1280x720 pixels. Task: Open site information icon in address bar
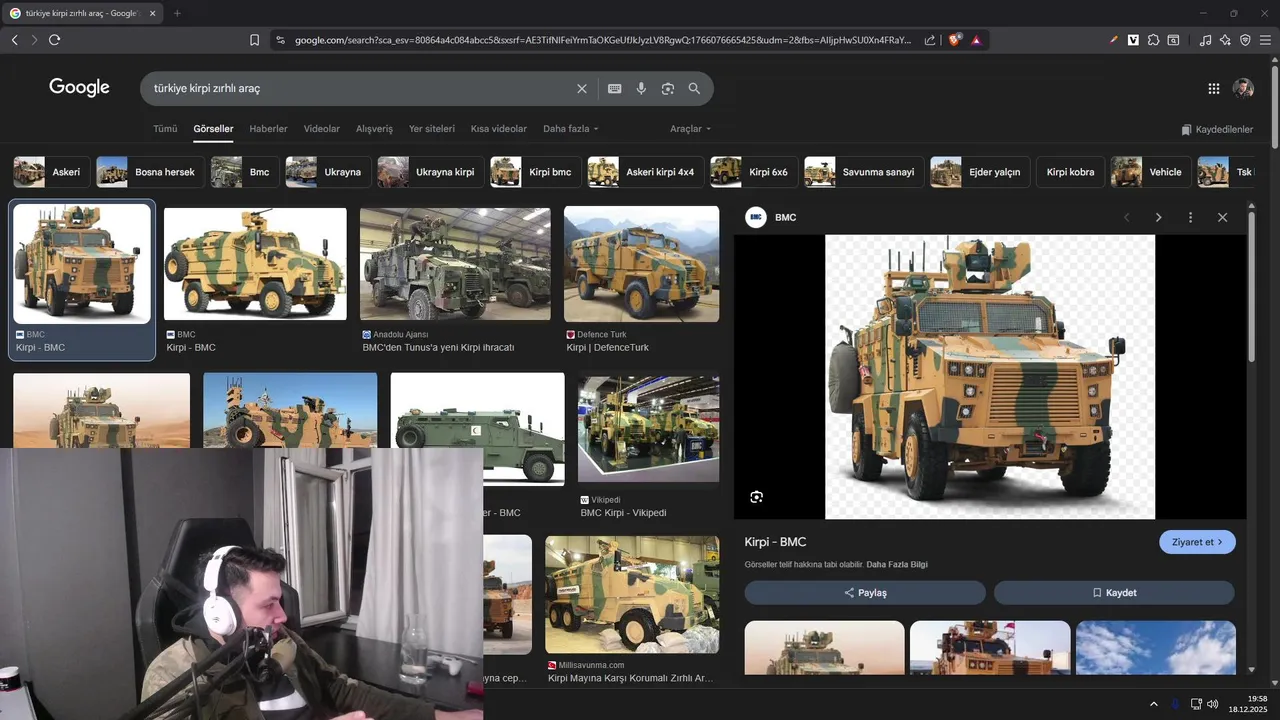tap(280, 40)
